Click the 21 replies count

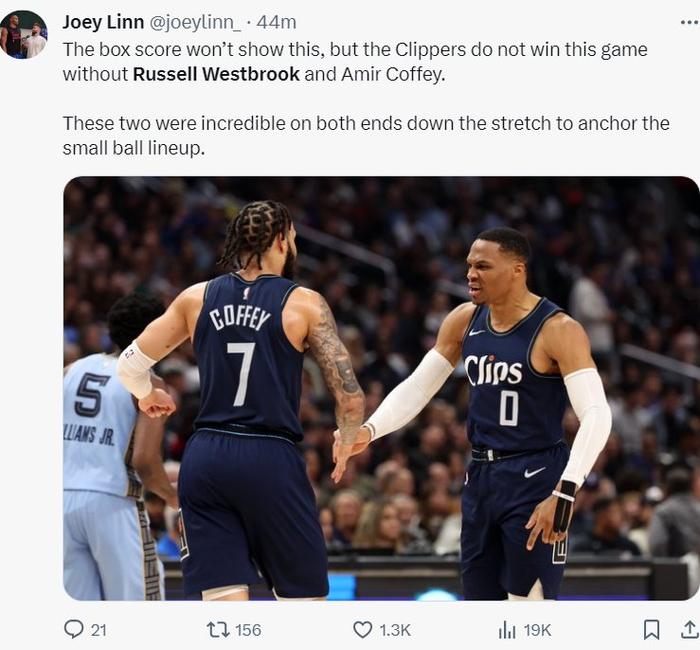[x=99, y=630]
